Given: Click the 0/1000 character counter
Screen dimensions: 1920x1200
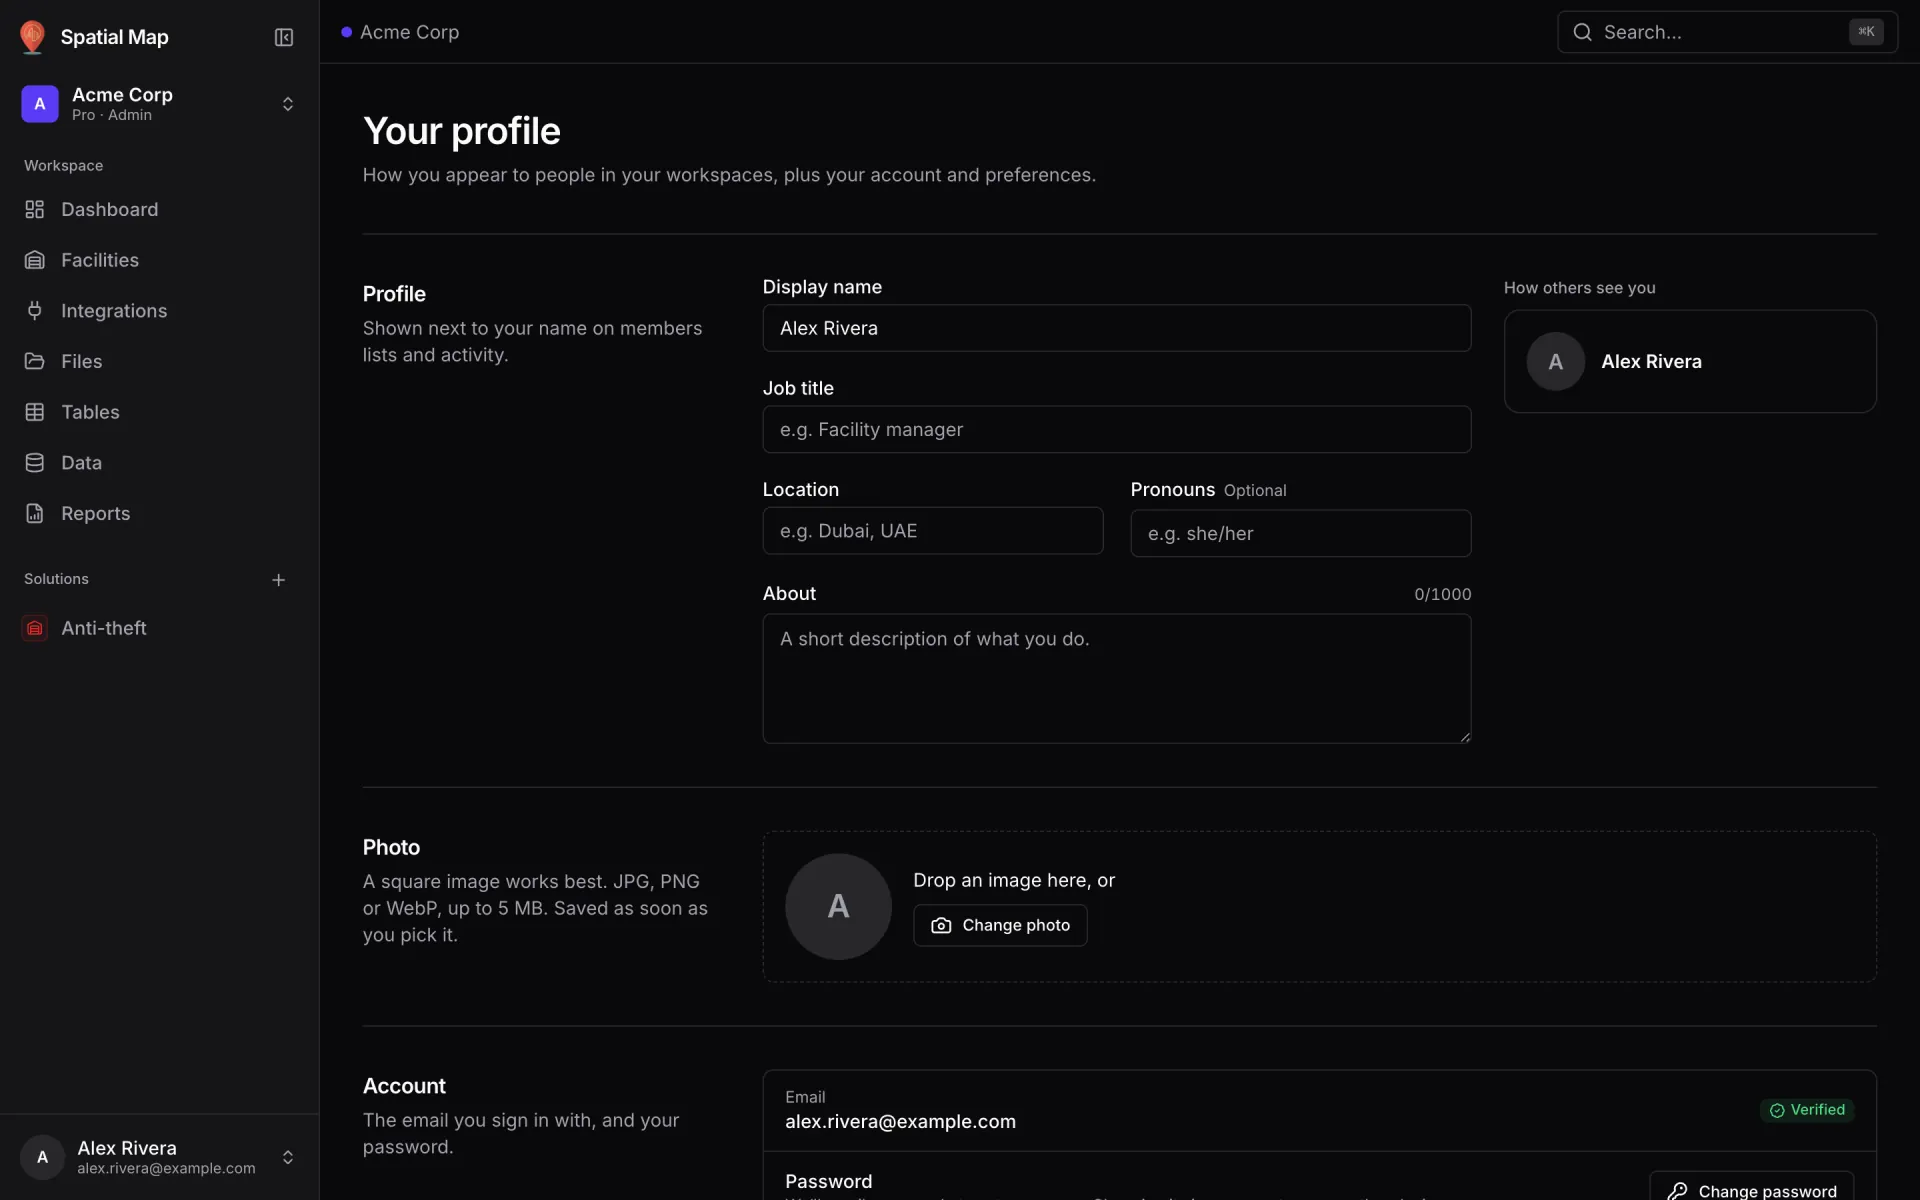Looking at the screenshot, I should click(1442, 594).
